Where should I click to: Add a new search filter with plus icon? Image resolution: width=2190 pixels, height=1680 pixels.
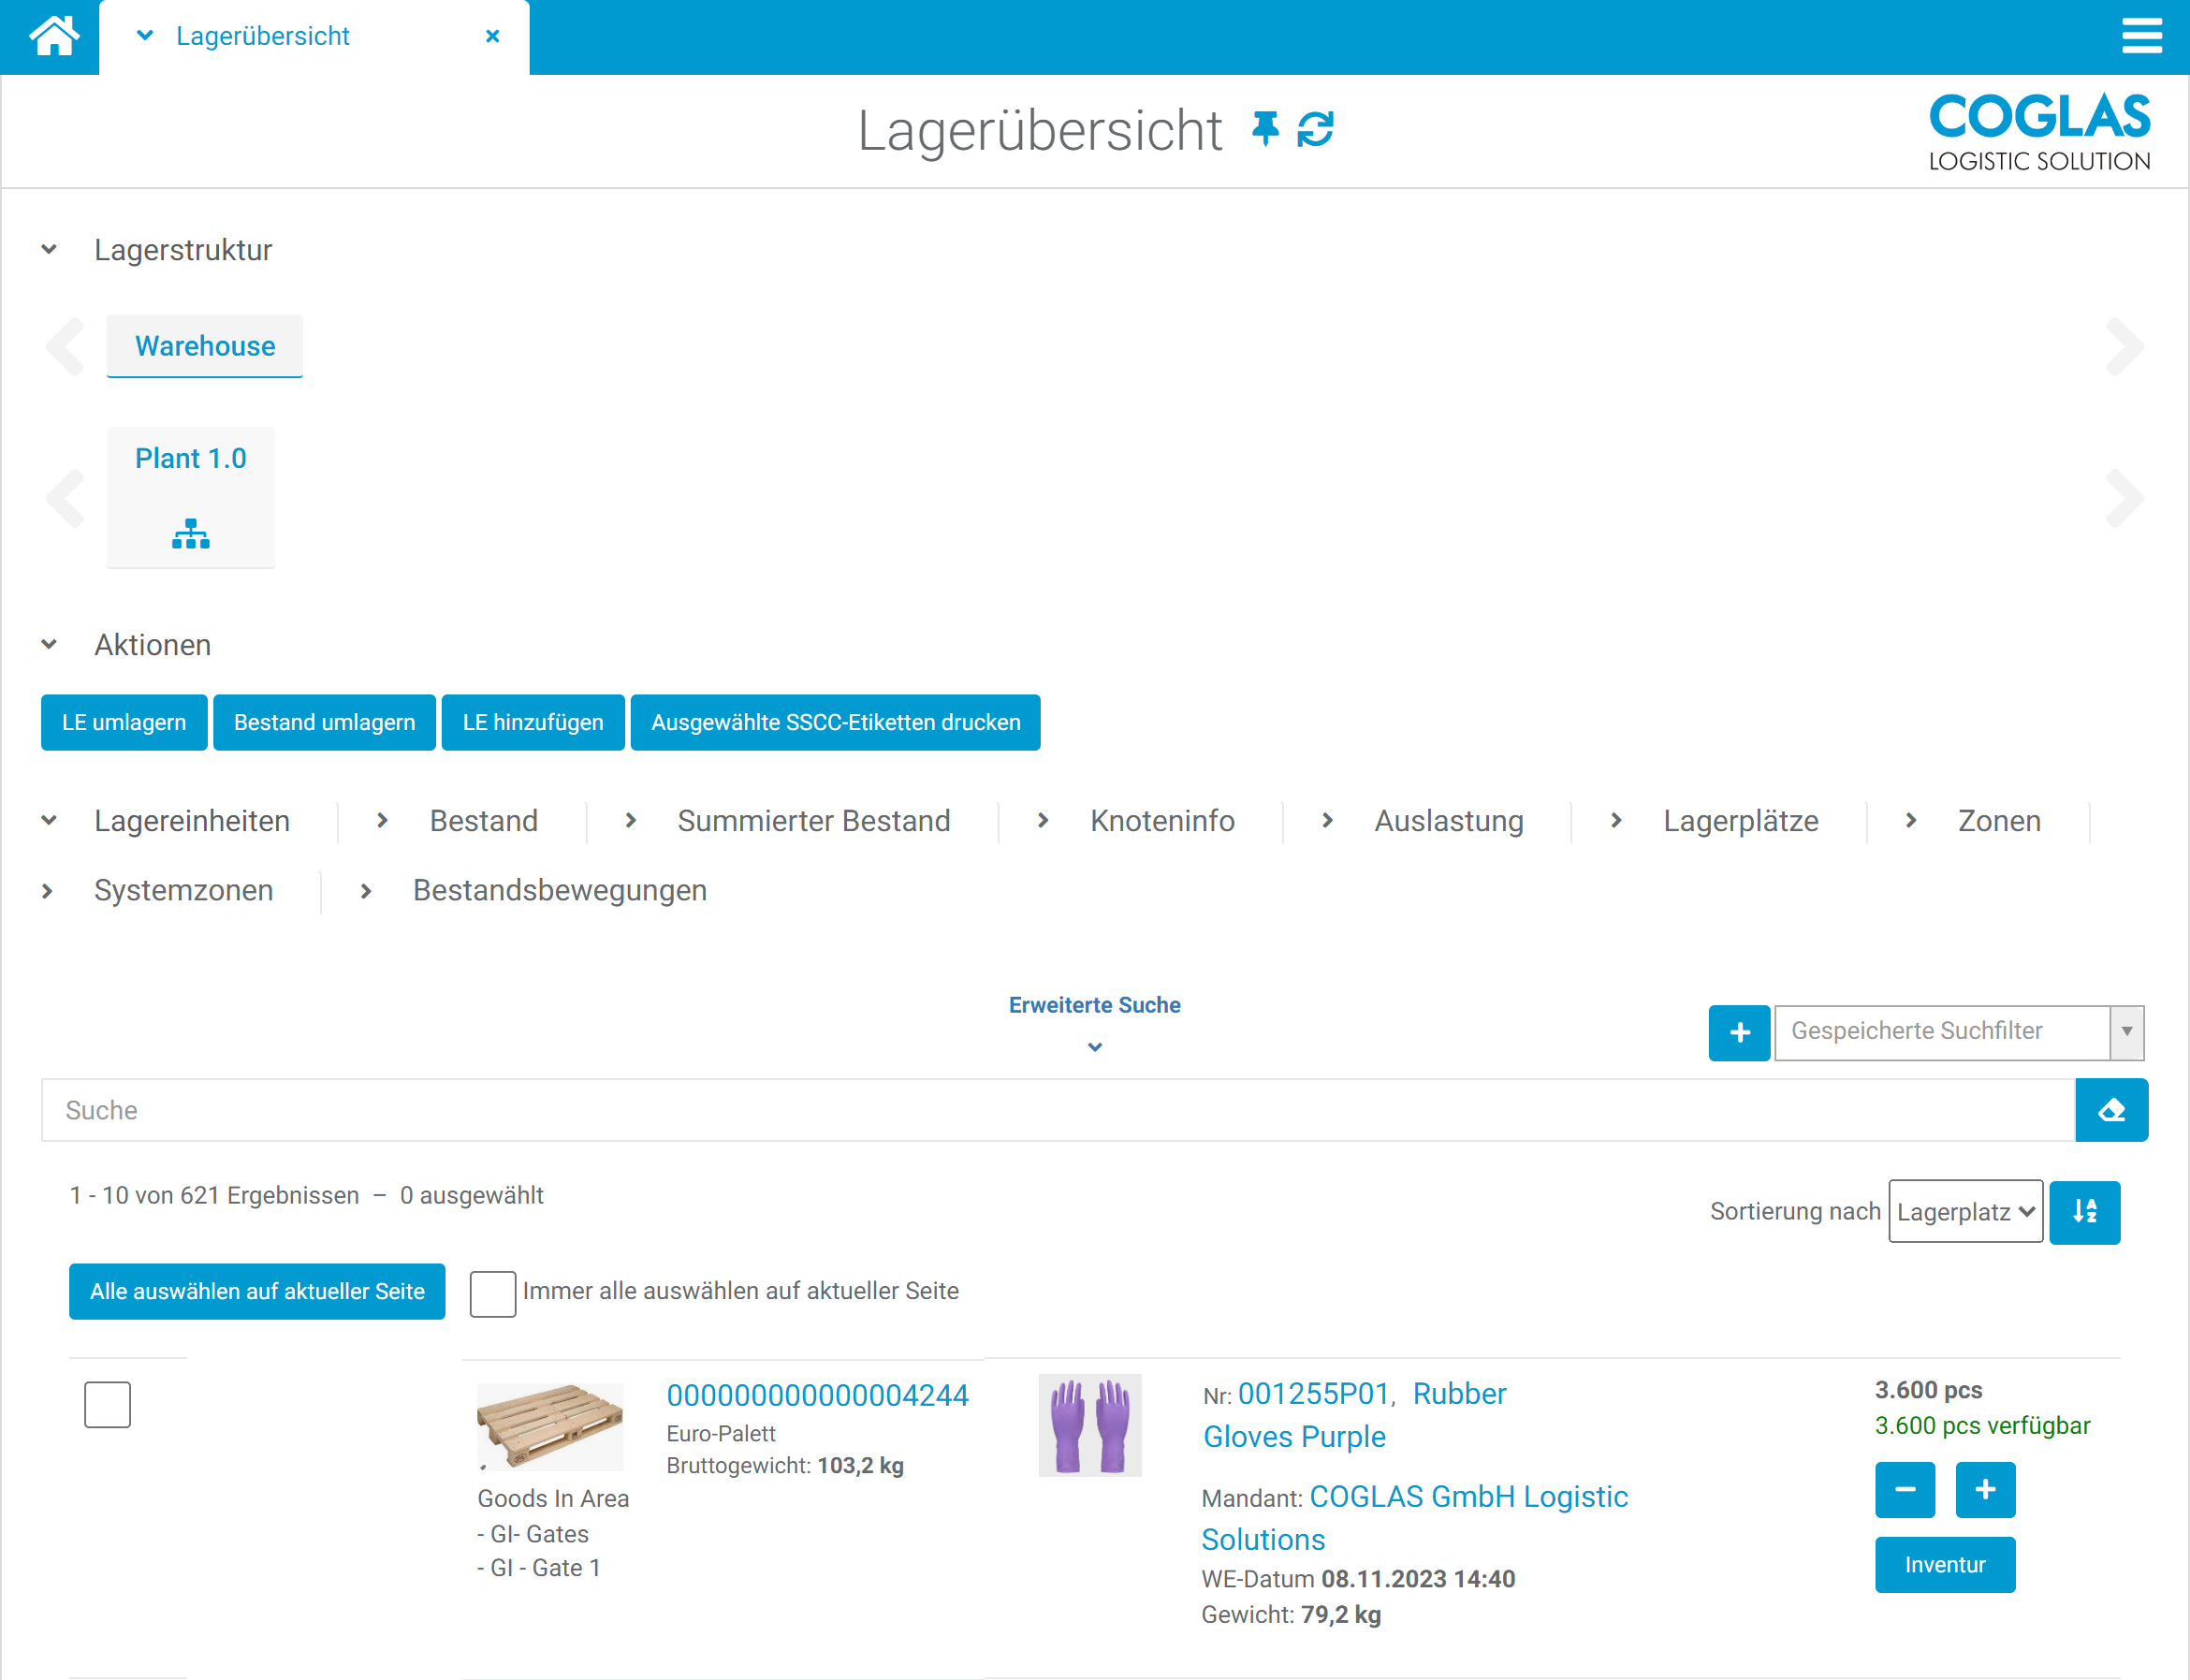click(1739, 1032)
